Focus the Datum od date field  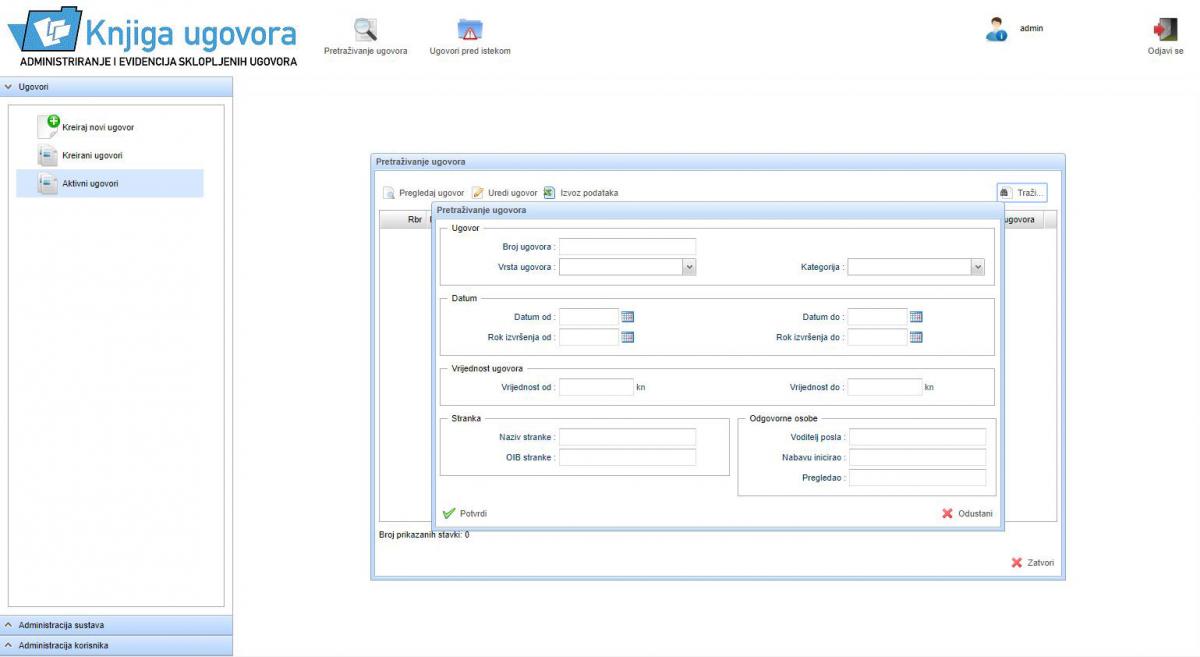pos(589,317)
